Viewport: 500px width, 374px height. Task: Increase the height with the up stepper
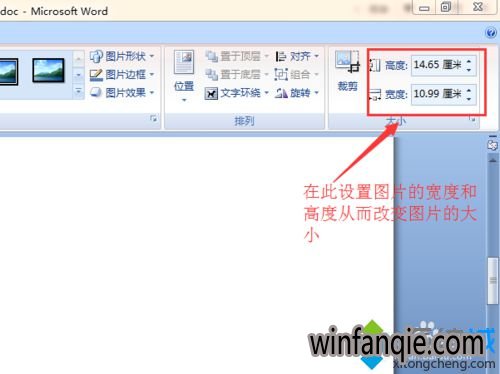tap(469, 61)
